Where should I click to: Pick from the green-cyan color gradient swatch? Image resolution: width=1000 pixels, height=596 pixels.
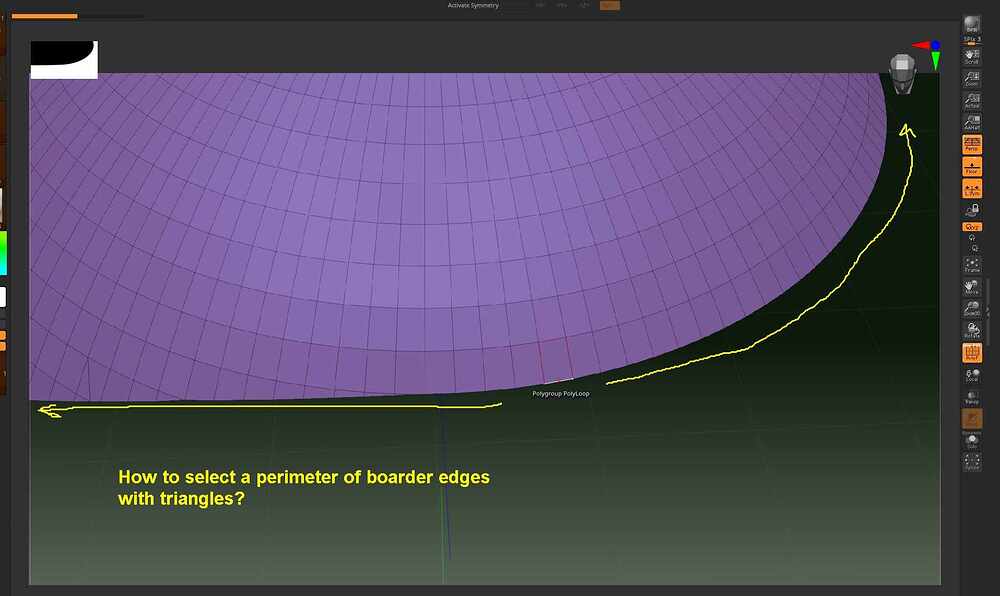click(x=3, y=253)
